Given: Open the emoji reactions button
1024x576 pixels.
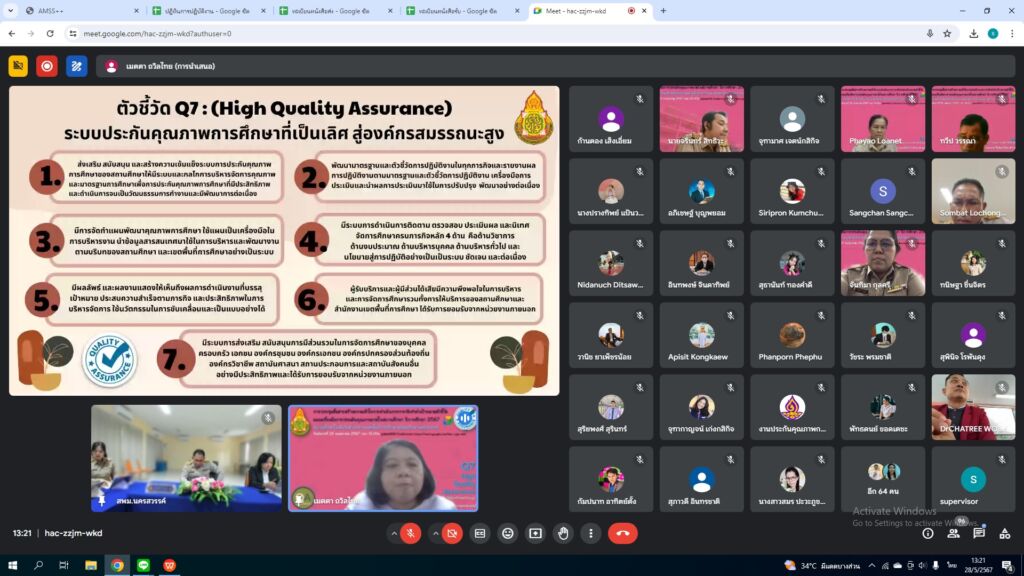Looking at the screenshot, I should [507, 533].
